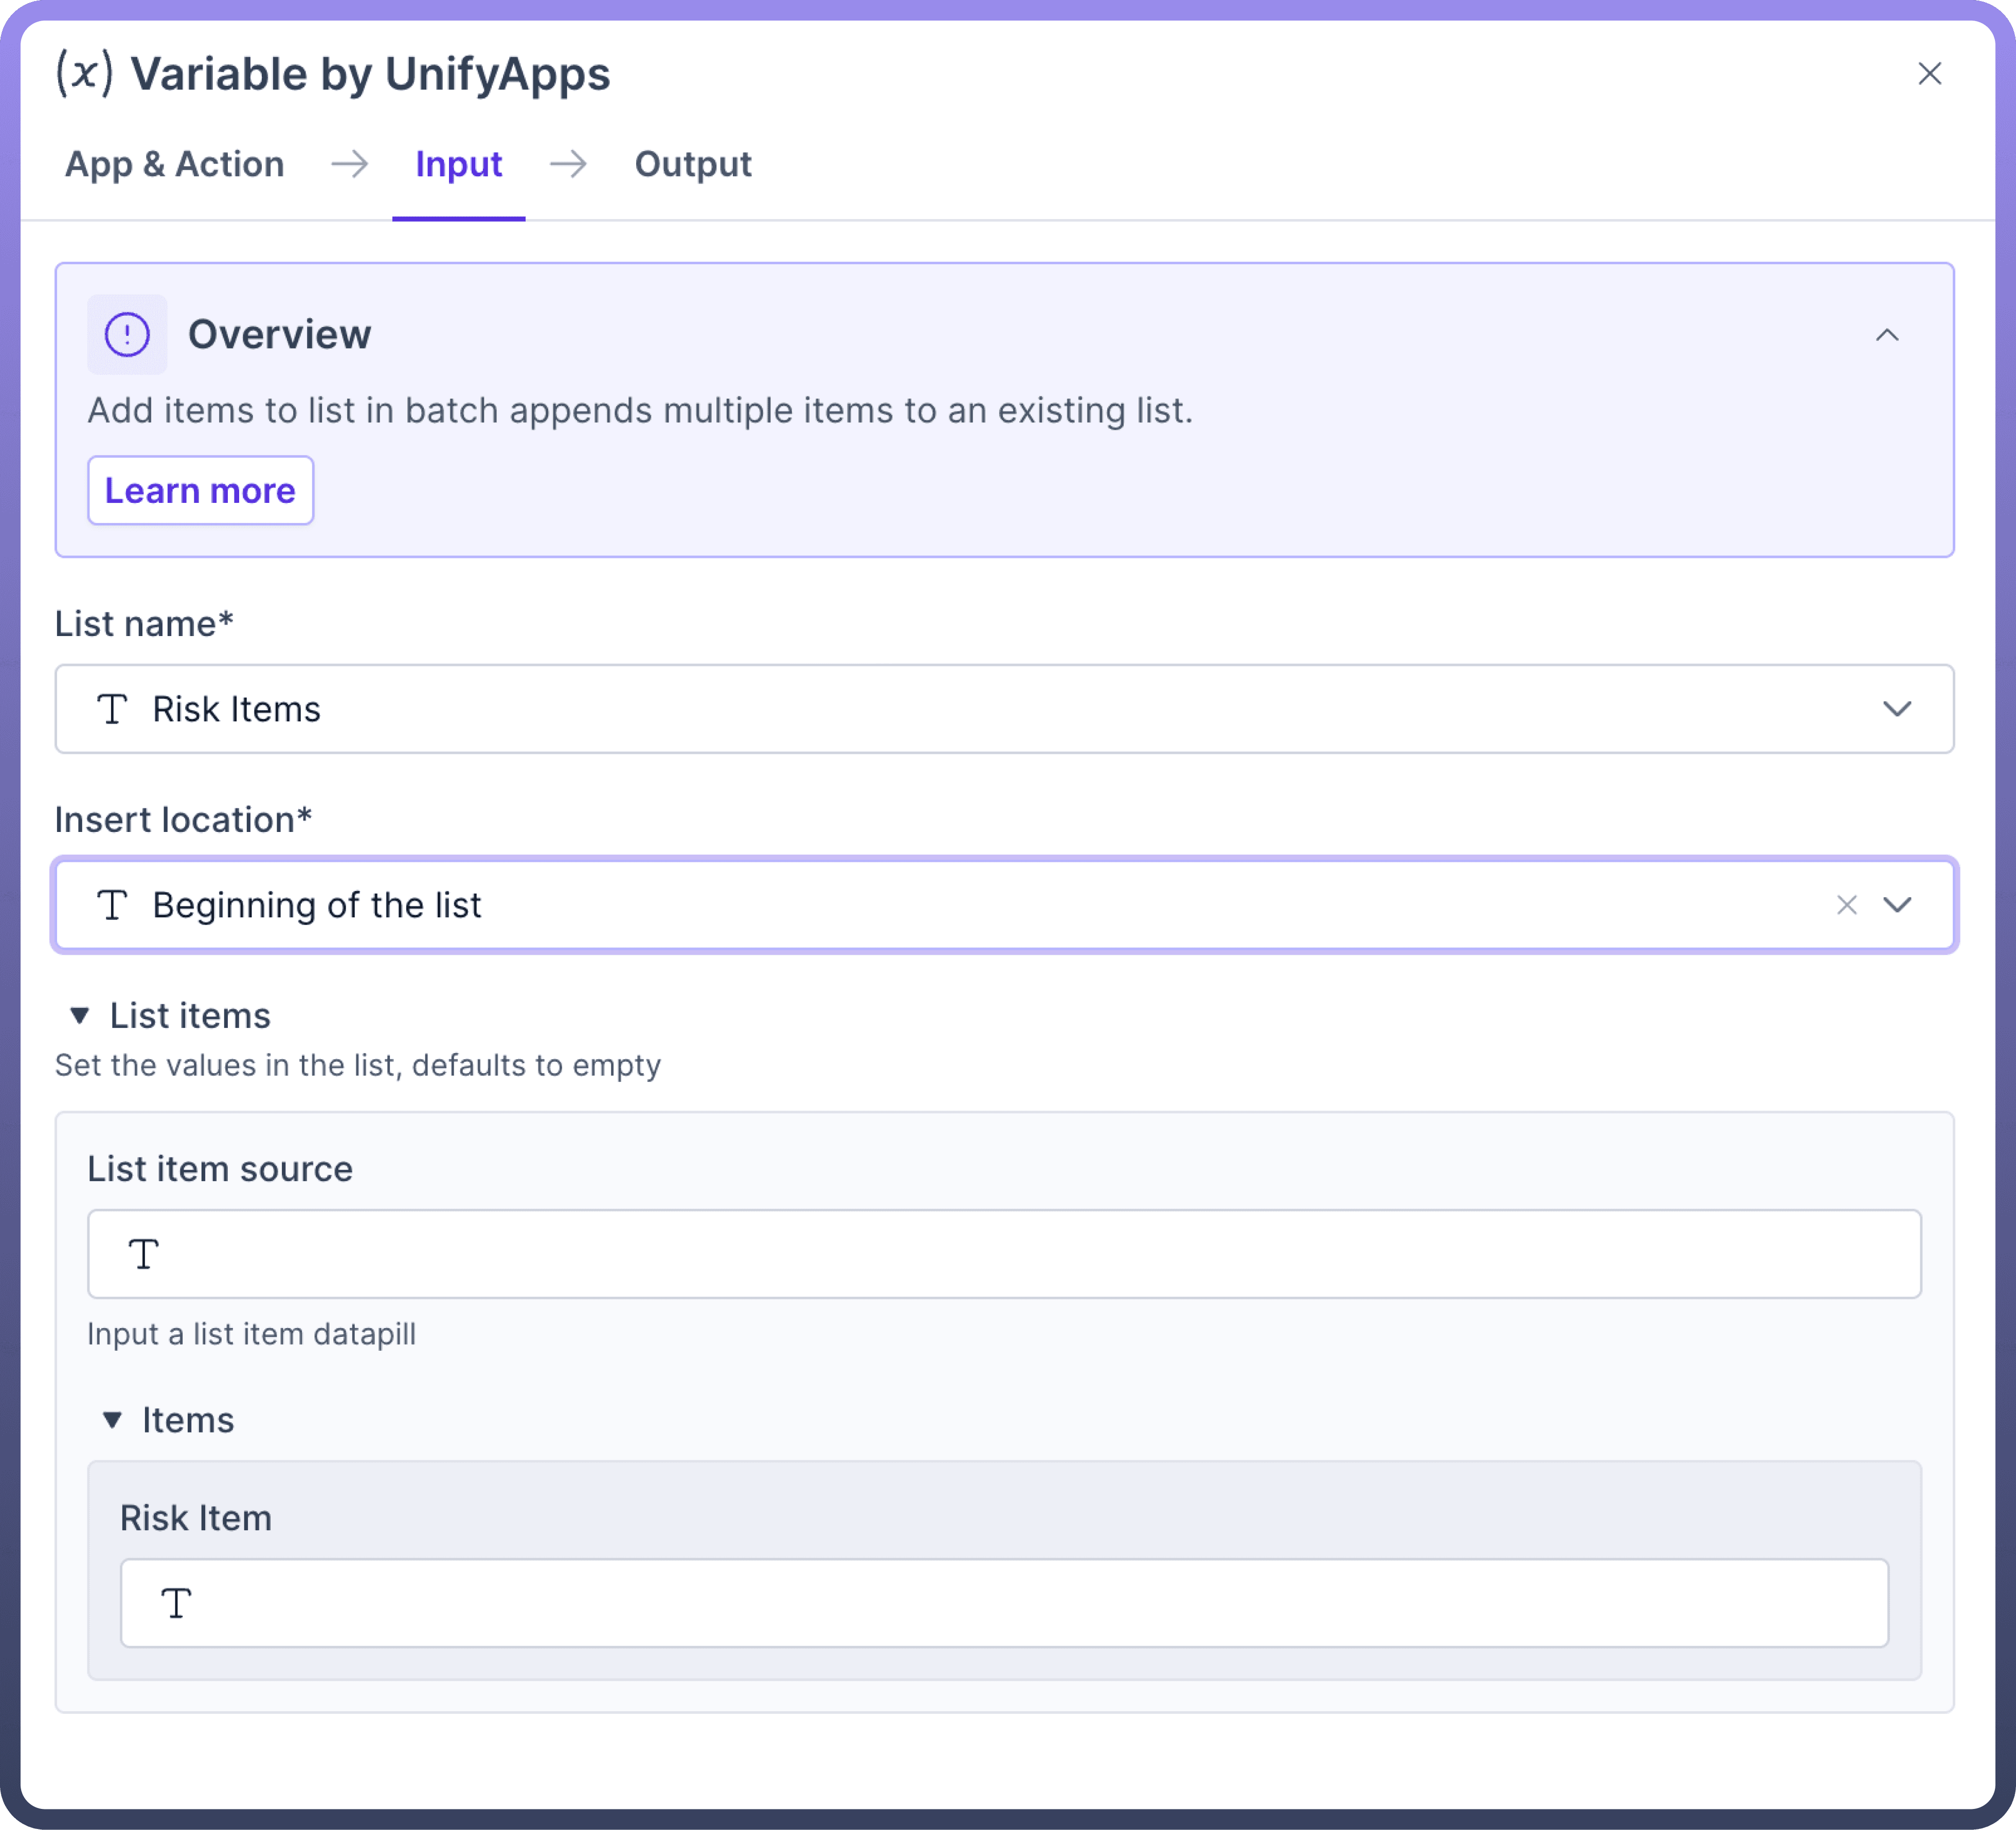Select the Input tab

458,164
